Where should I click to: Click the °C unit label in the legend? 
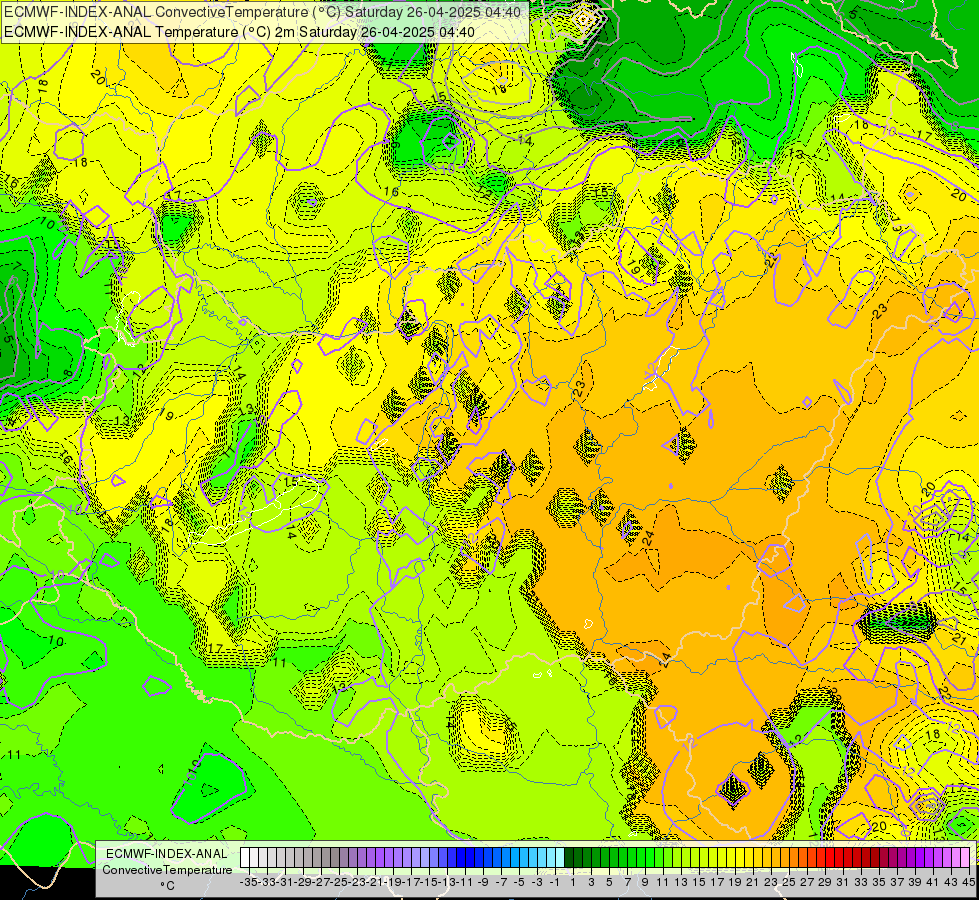coord(167,886)
